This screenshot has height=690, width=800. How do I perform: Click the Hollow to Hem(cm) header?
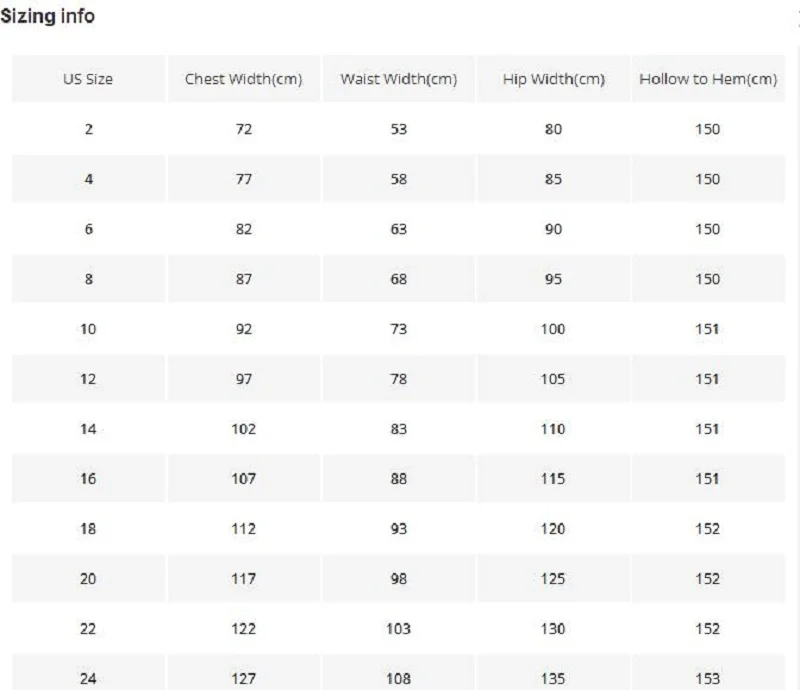[707, 79]
